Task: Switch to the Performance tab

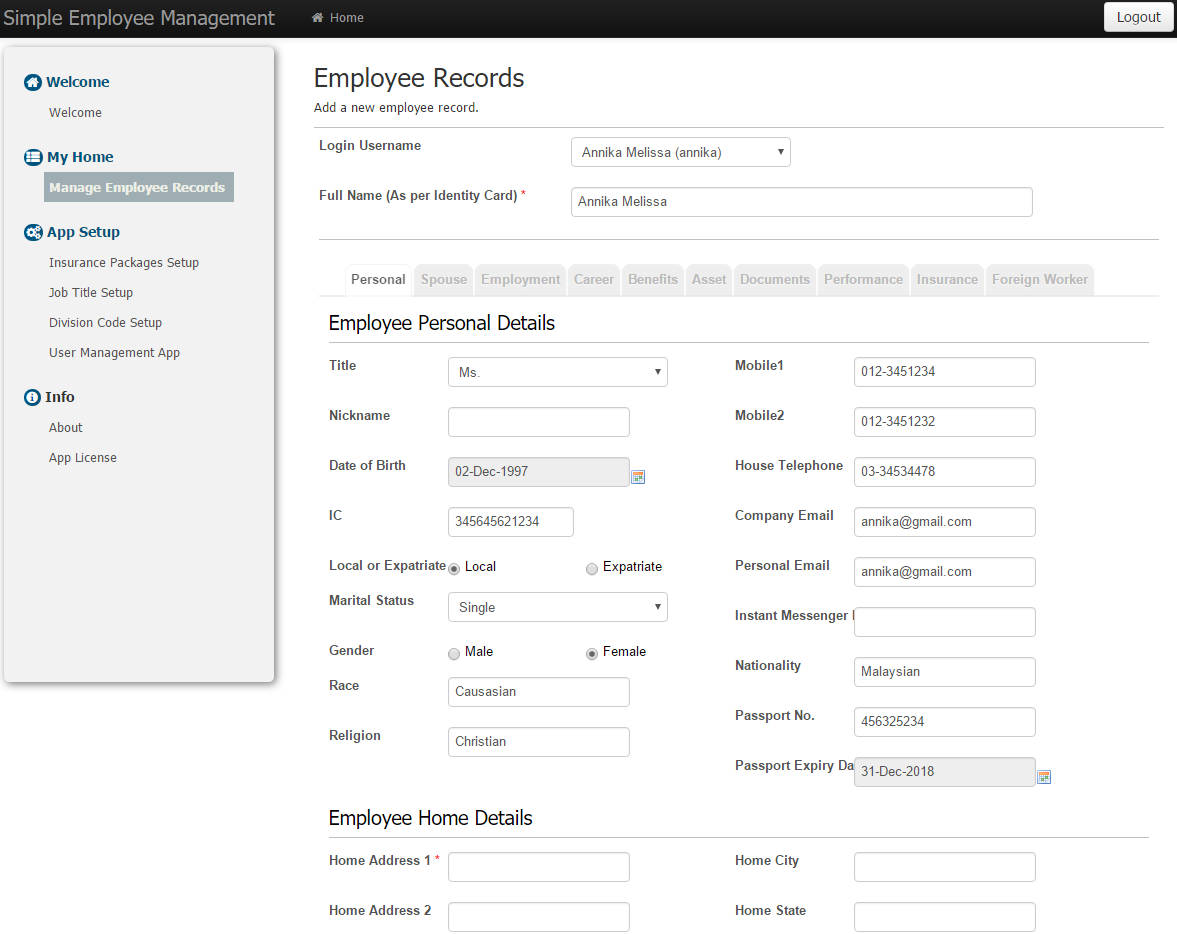Action: pos(863,279)
